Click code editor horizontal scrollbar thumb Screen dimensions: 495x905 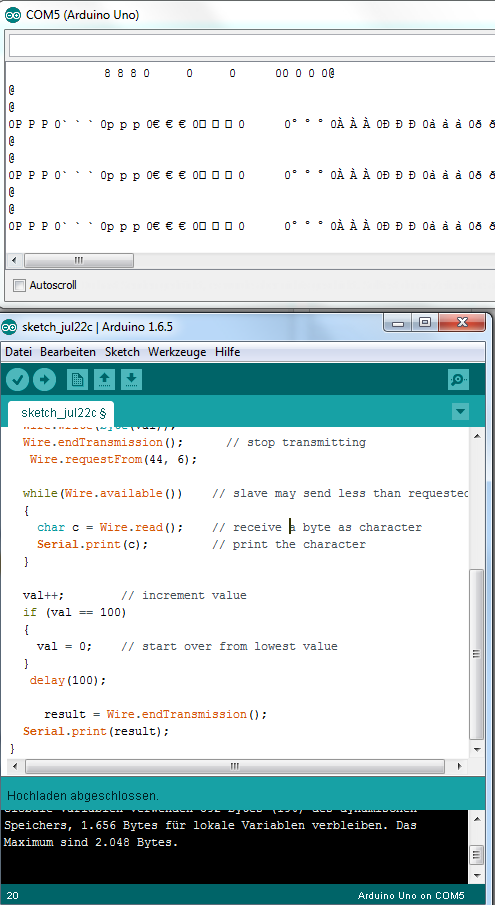[235, 766]
